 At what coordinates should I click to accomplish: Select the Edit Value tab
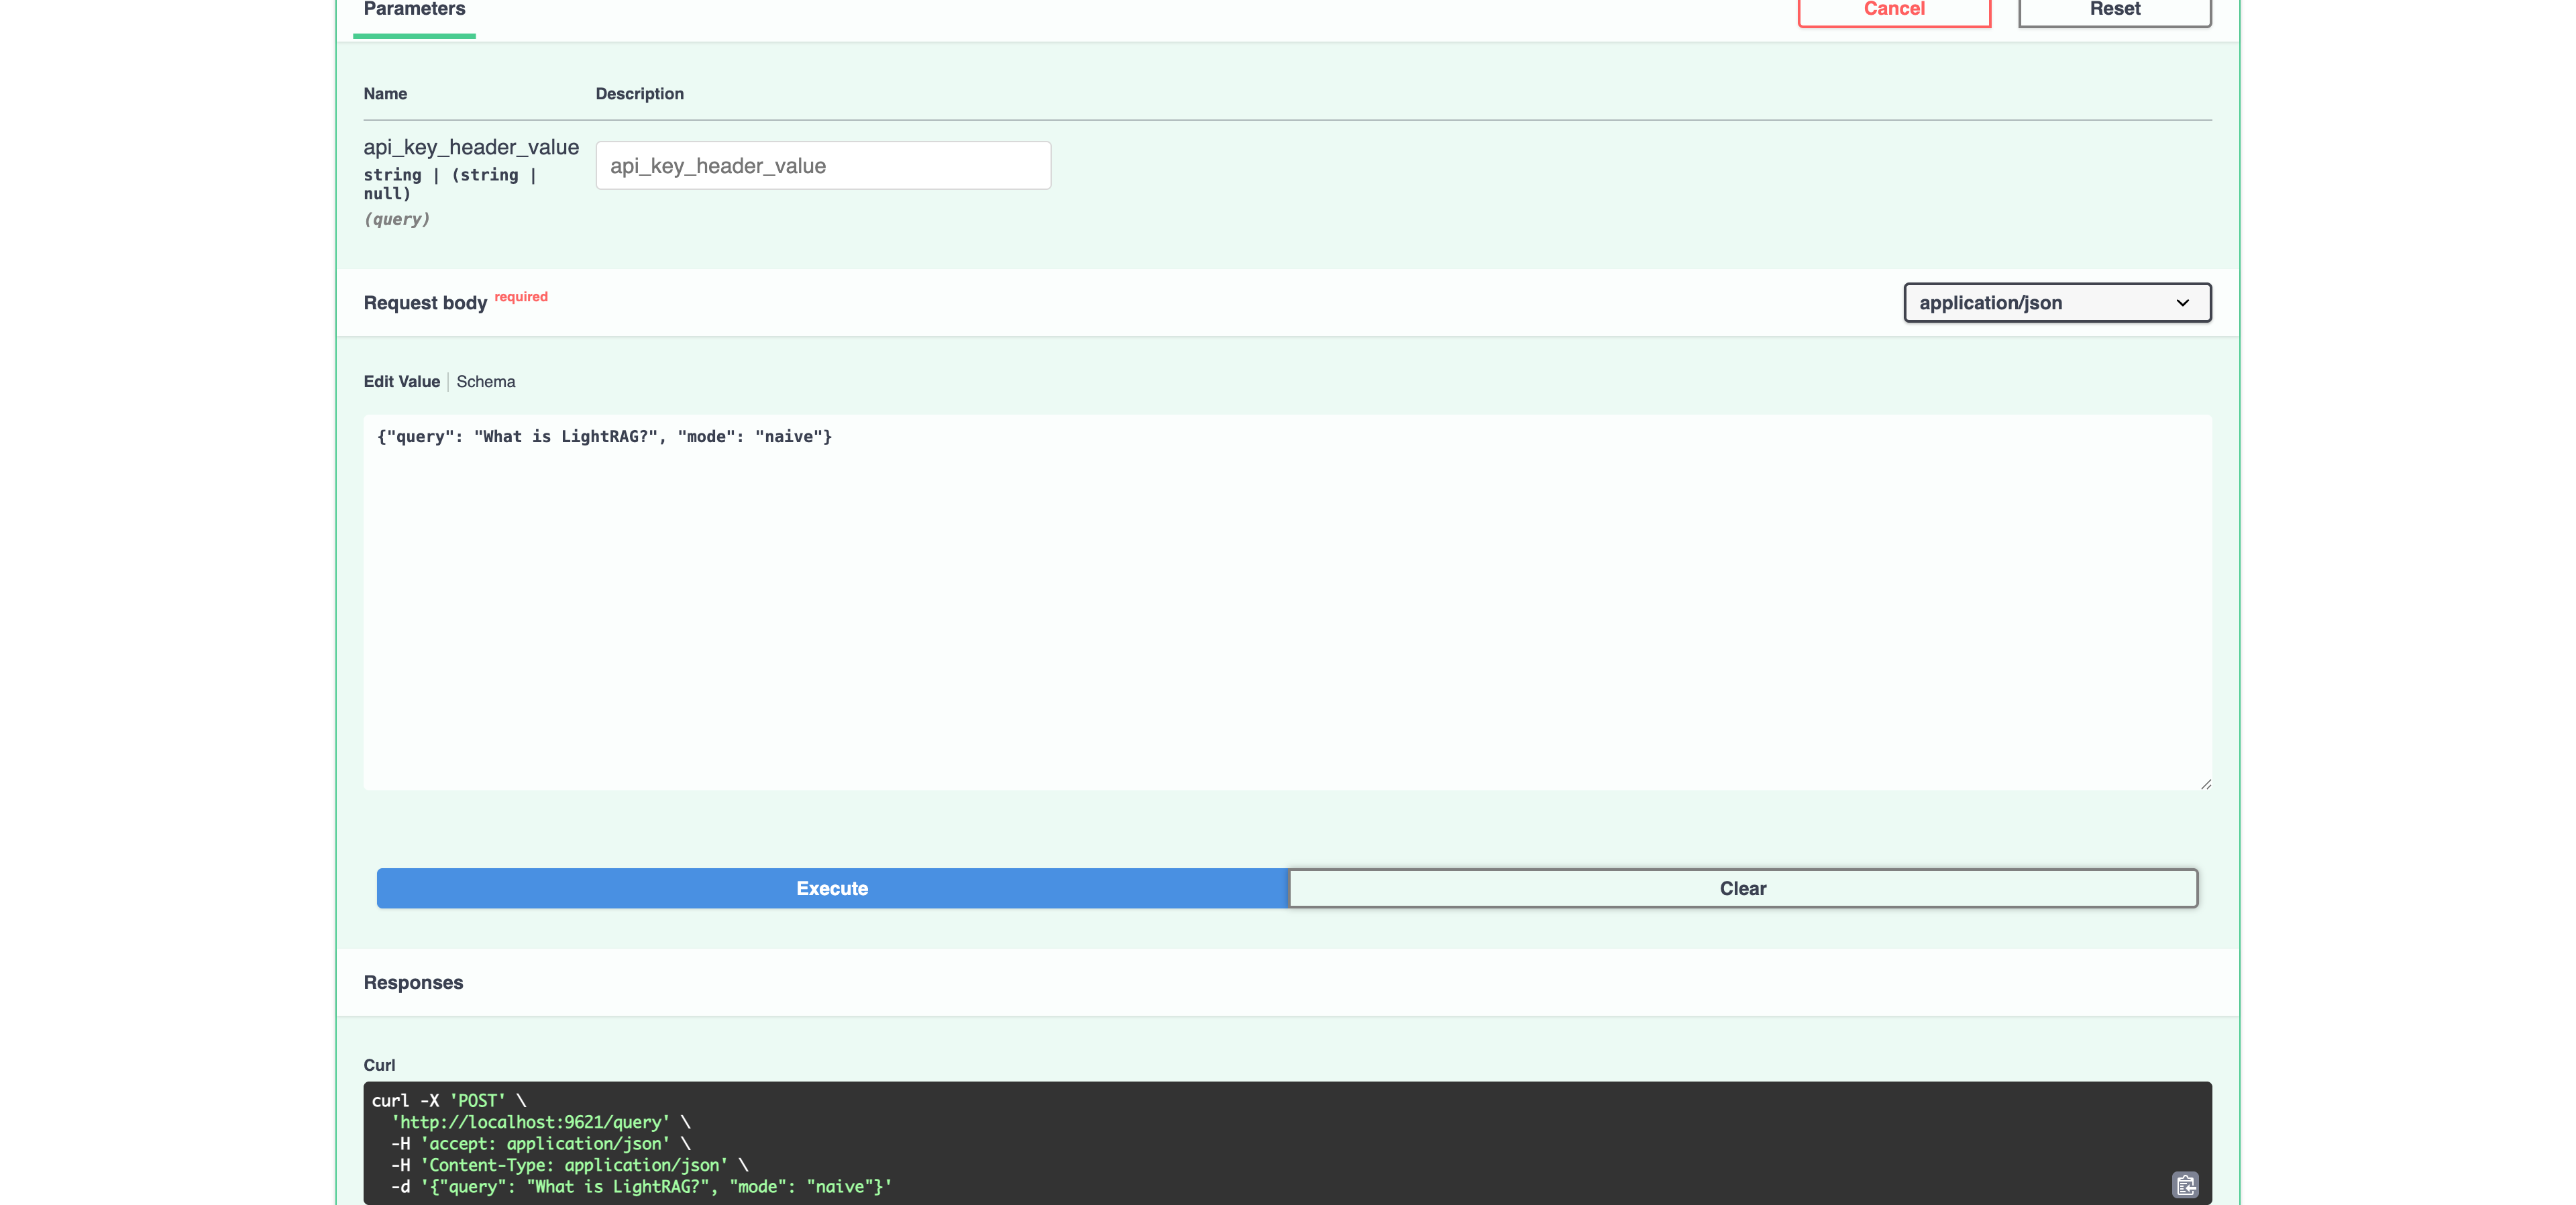click(401, 382)
